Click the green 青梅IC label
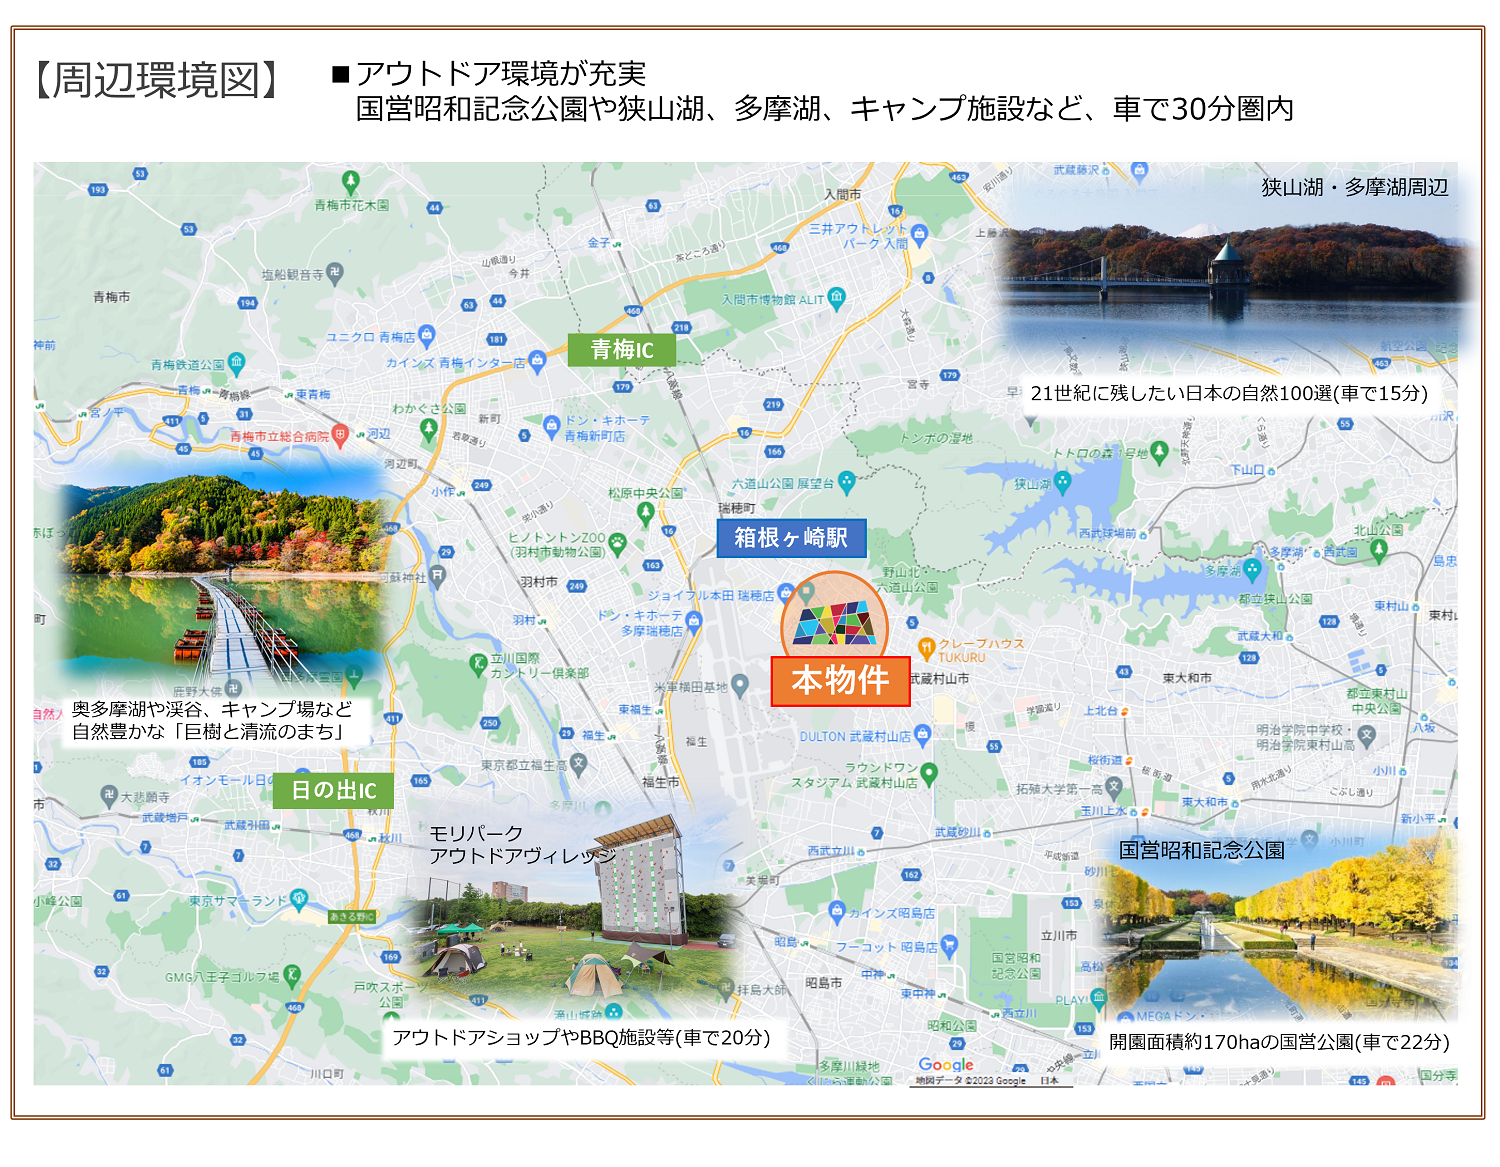The image size is (1500, 1167). point(622,350)
